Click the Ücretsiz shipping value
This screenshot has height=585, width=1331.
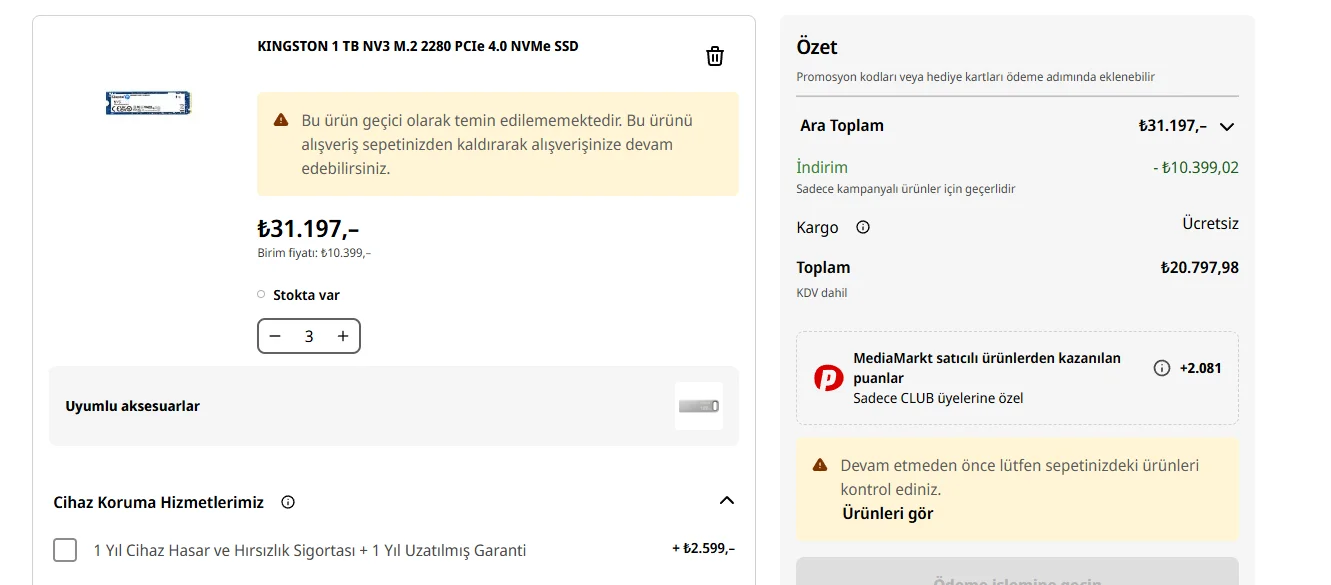1210,223
